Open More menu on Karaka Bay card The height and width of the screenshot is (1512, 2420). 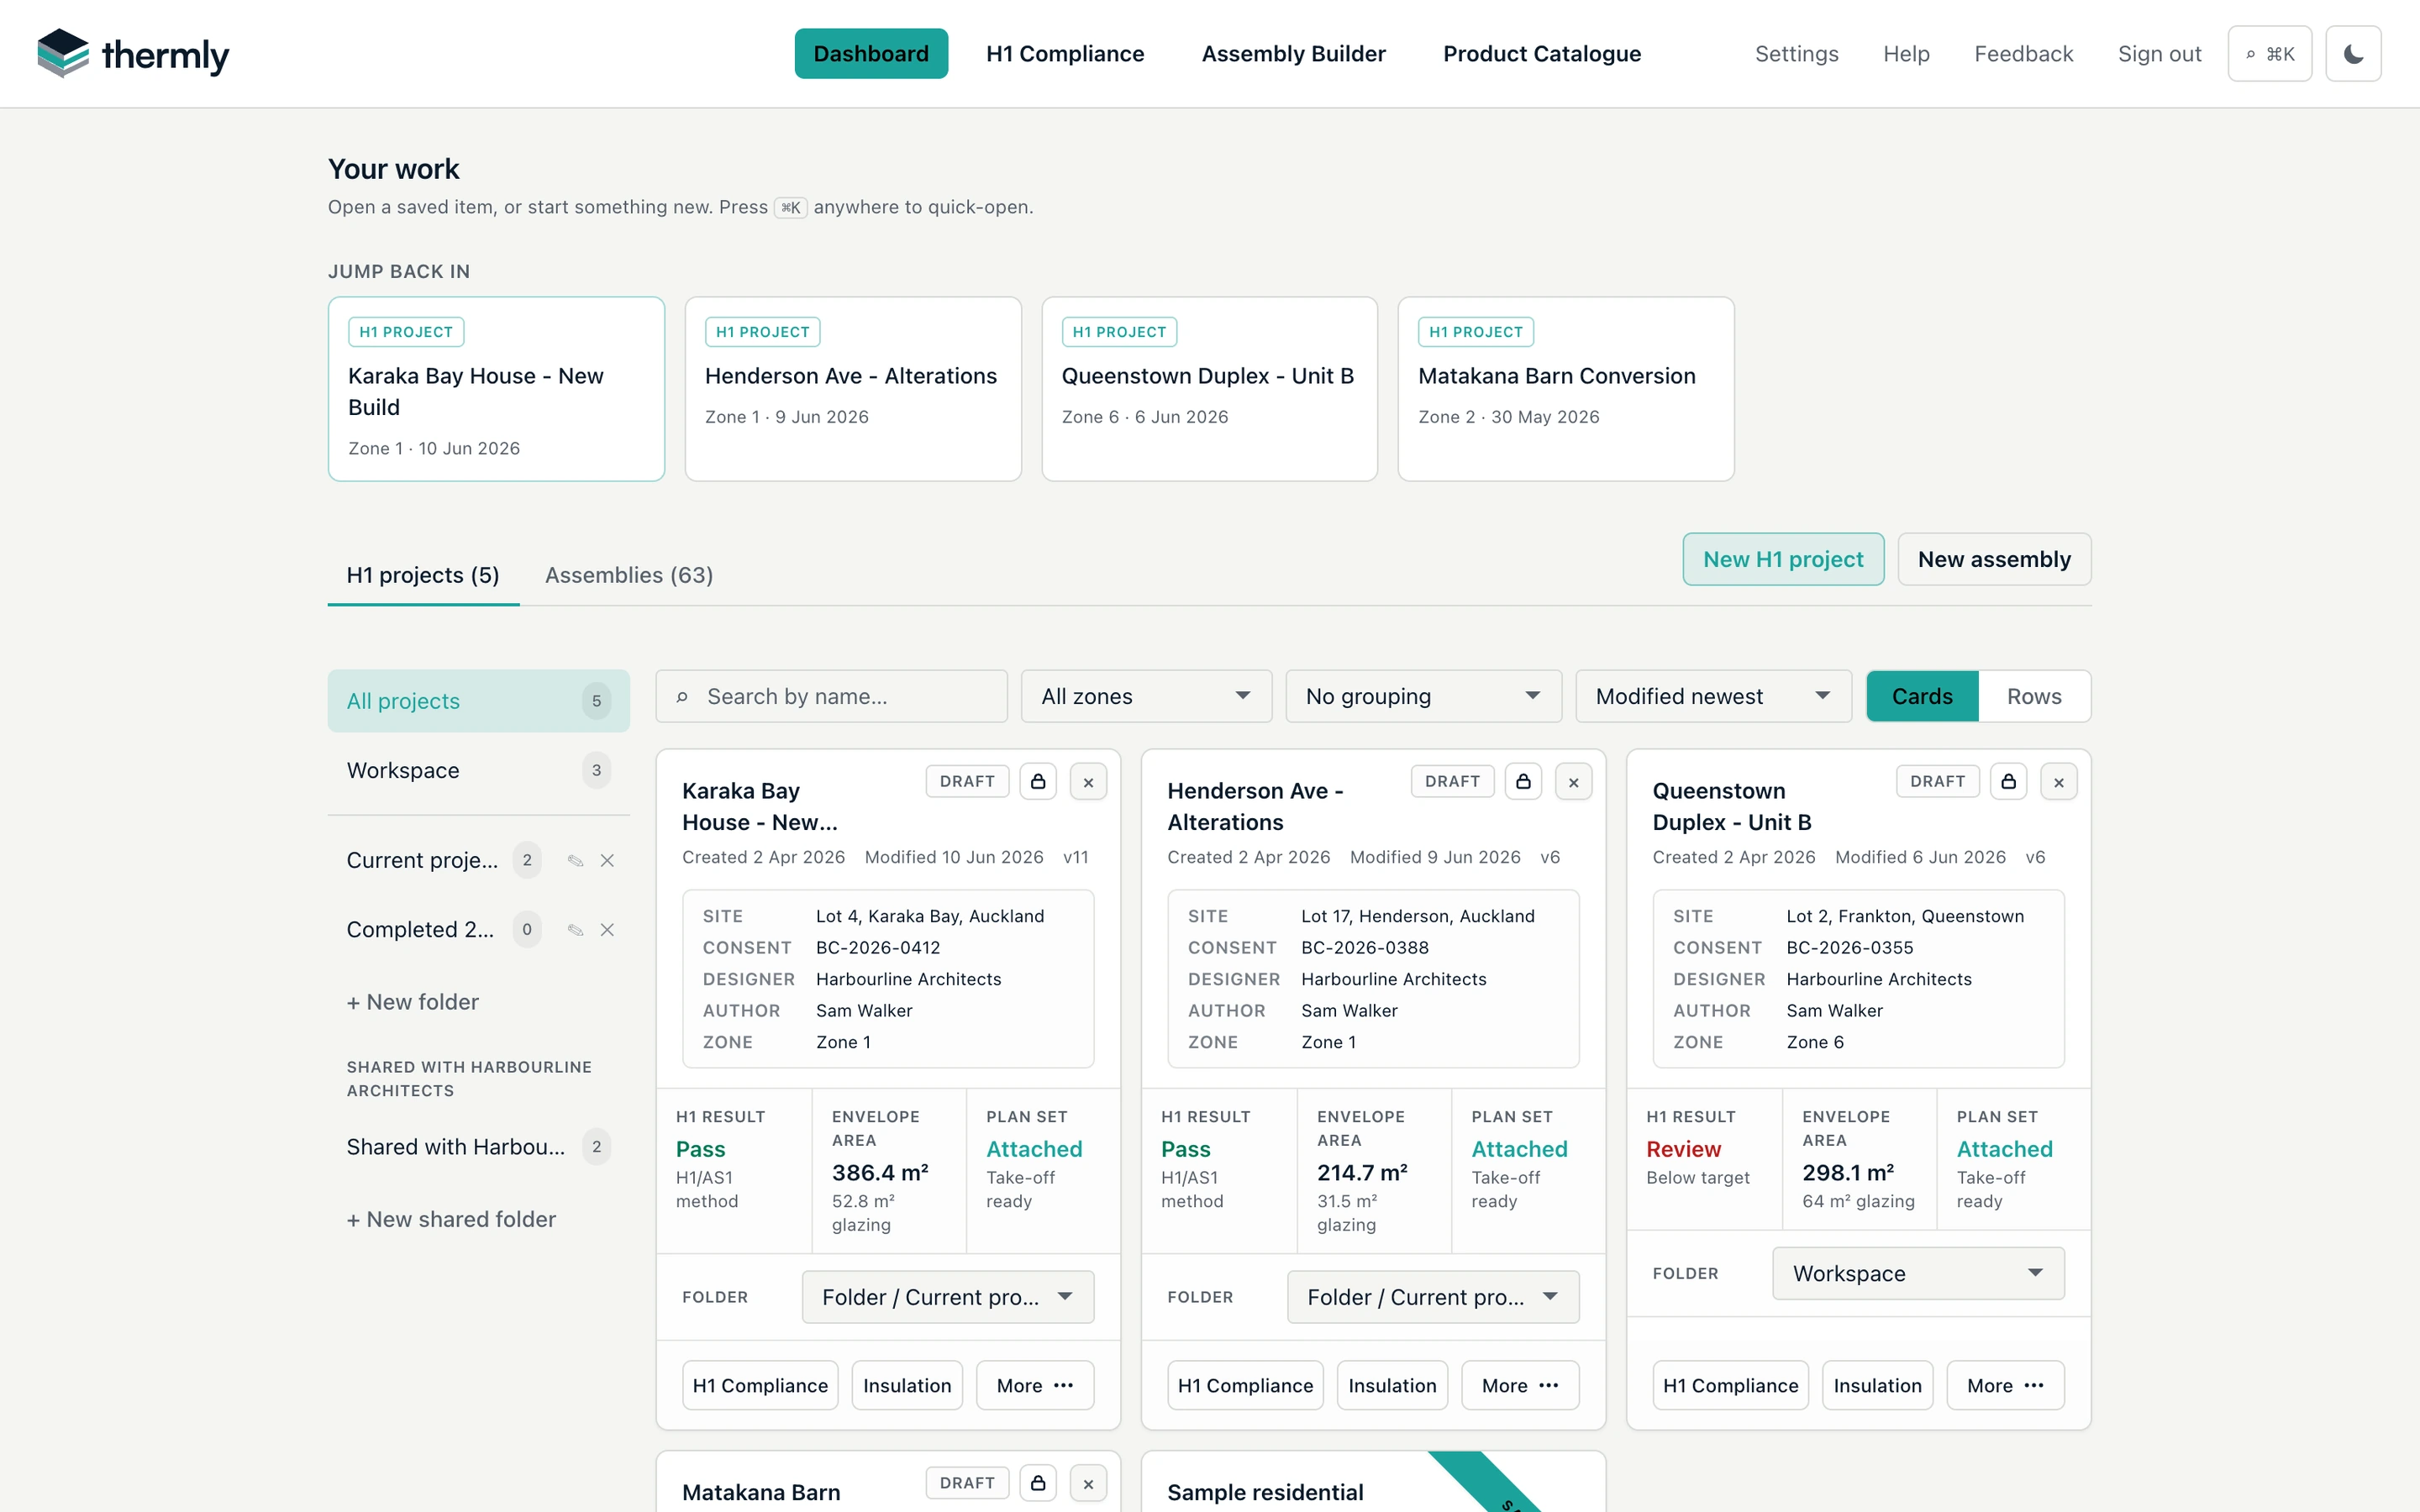pos(1035,1385)
